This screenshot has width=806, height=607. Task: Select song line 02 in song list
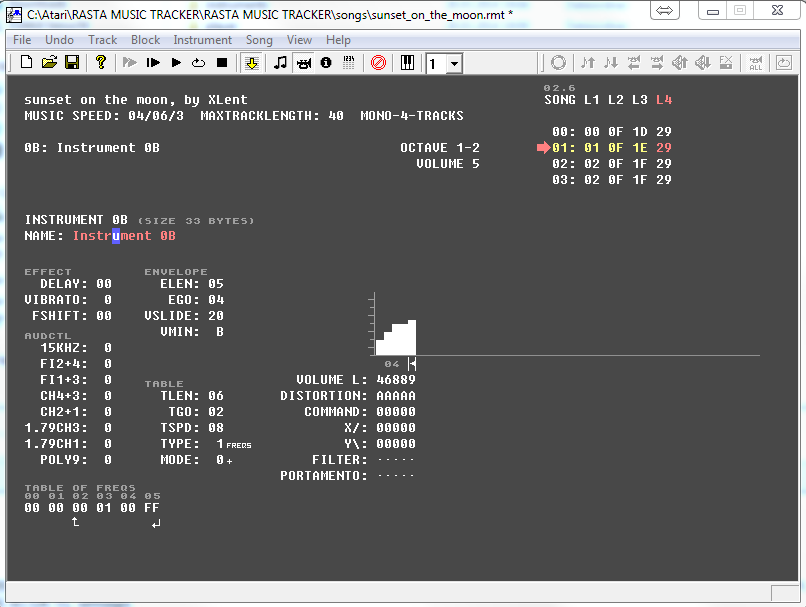point(612,164)
